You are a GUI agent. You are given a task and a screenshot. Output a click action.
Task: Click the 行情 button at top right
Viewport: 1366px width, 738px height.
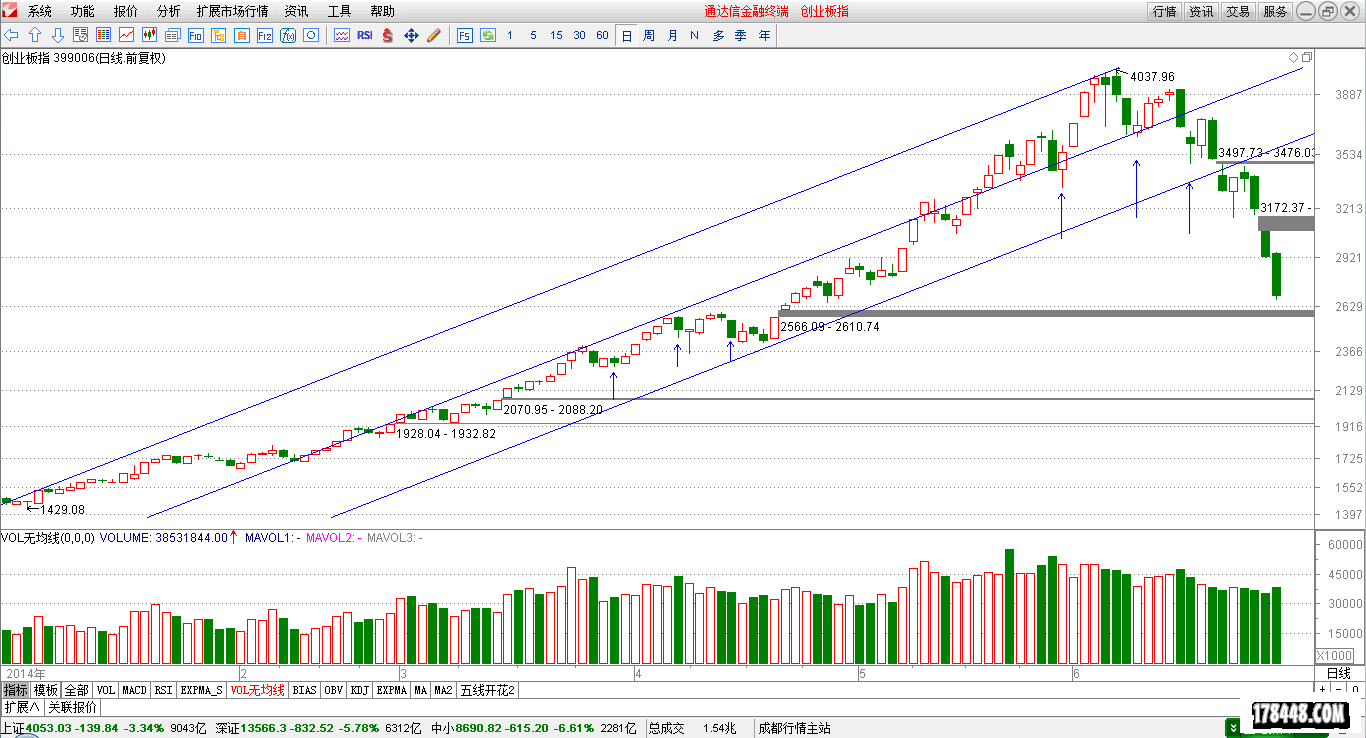click(x=1164, y=11)
